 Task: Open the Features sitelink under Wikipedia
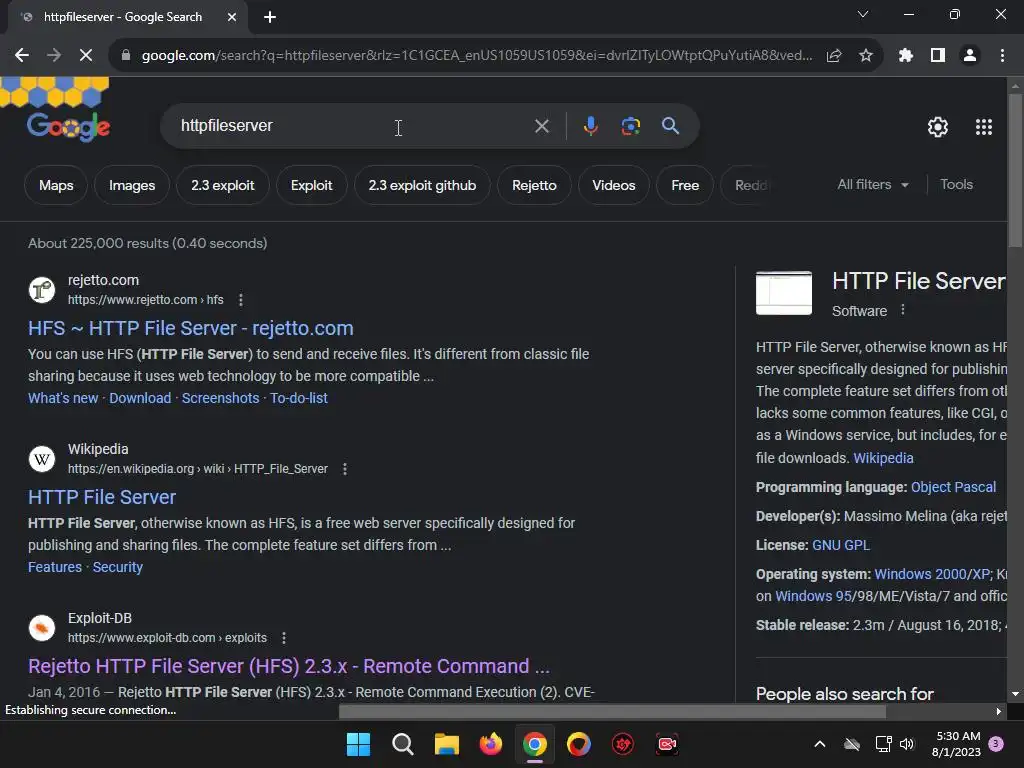click(x=55, y=568)
